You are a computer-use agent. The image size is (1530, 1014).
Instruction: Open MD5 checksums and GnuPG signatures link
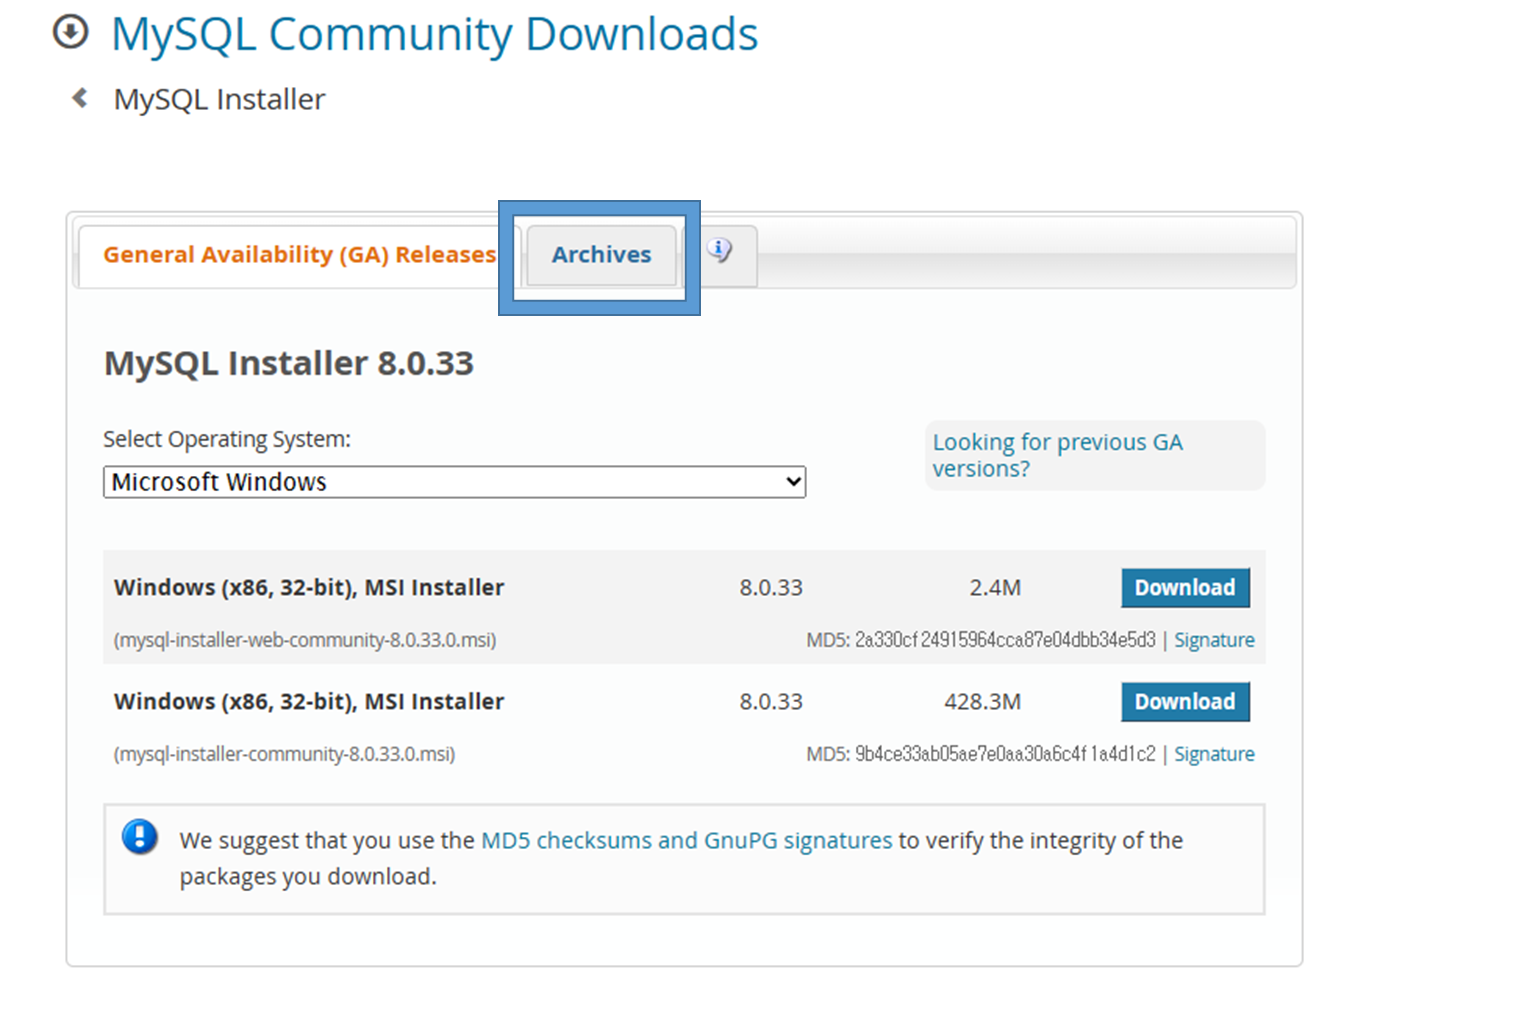[x=686, y=840]
